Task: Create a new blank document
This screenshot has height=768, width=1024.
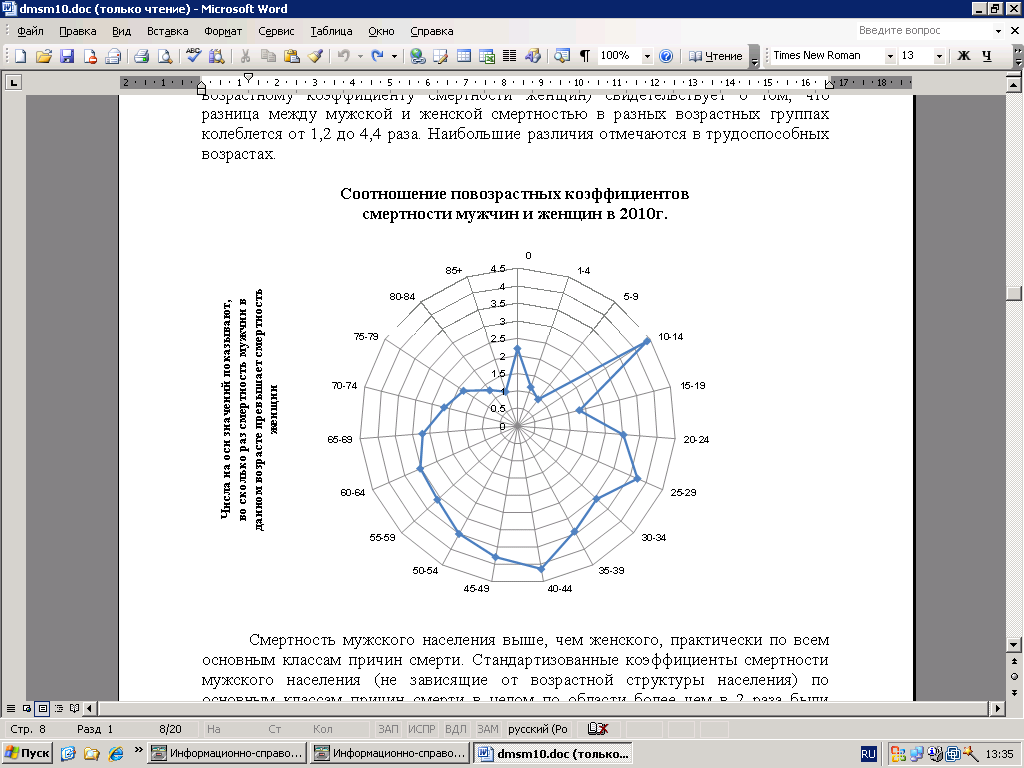Action: point(20,56)
